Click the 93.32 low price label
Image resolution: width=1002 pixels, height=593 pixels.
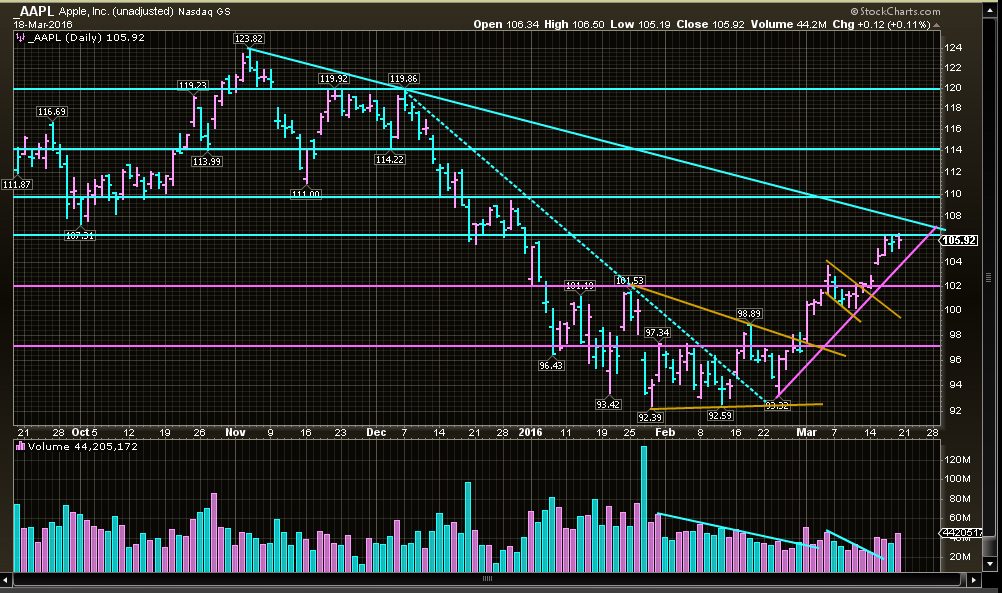pyautogui.click(x=777, y=405)
